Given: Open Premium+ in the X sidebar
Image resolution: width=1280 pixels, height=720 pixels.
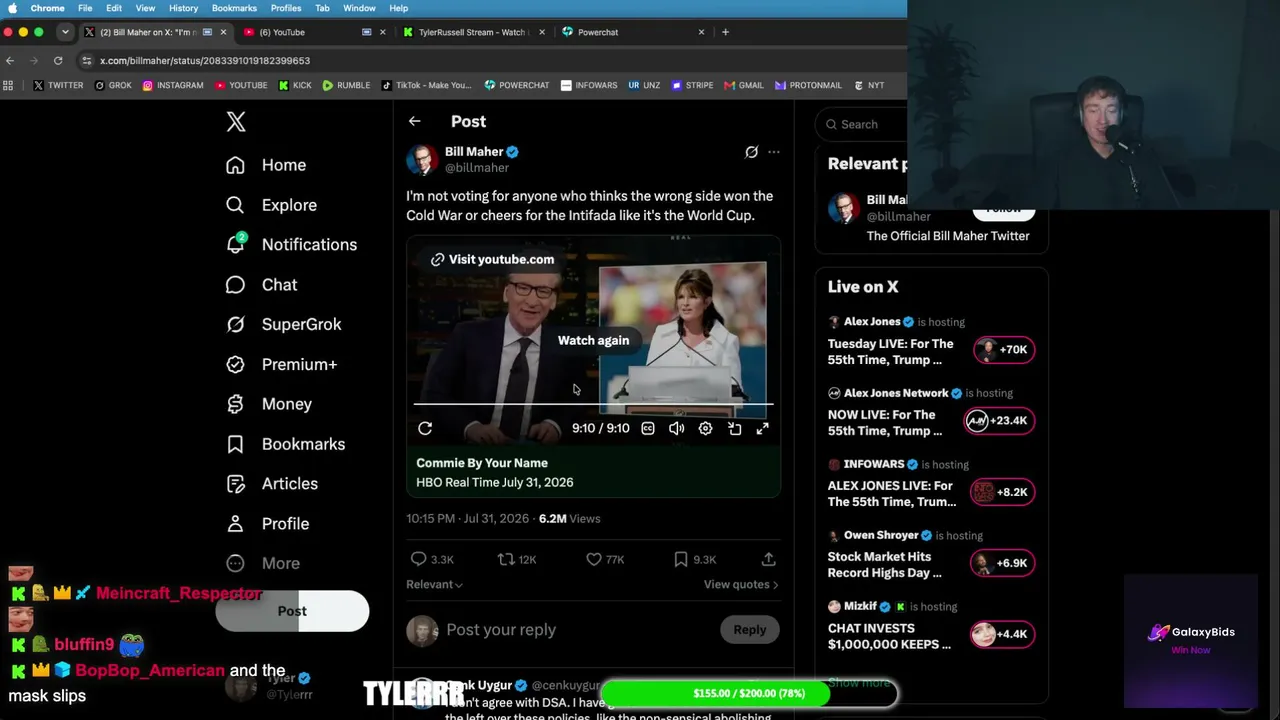Looking at the screenshot, I should pyautogui.click(x=281, y=364).
